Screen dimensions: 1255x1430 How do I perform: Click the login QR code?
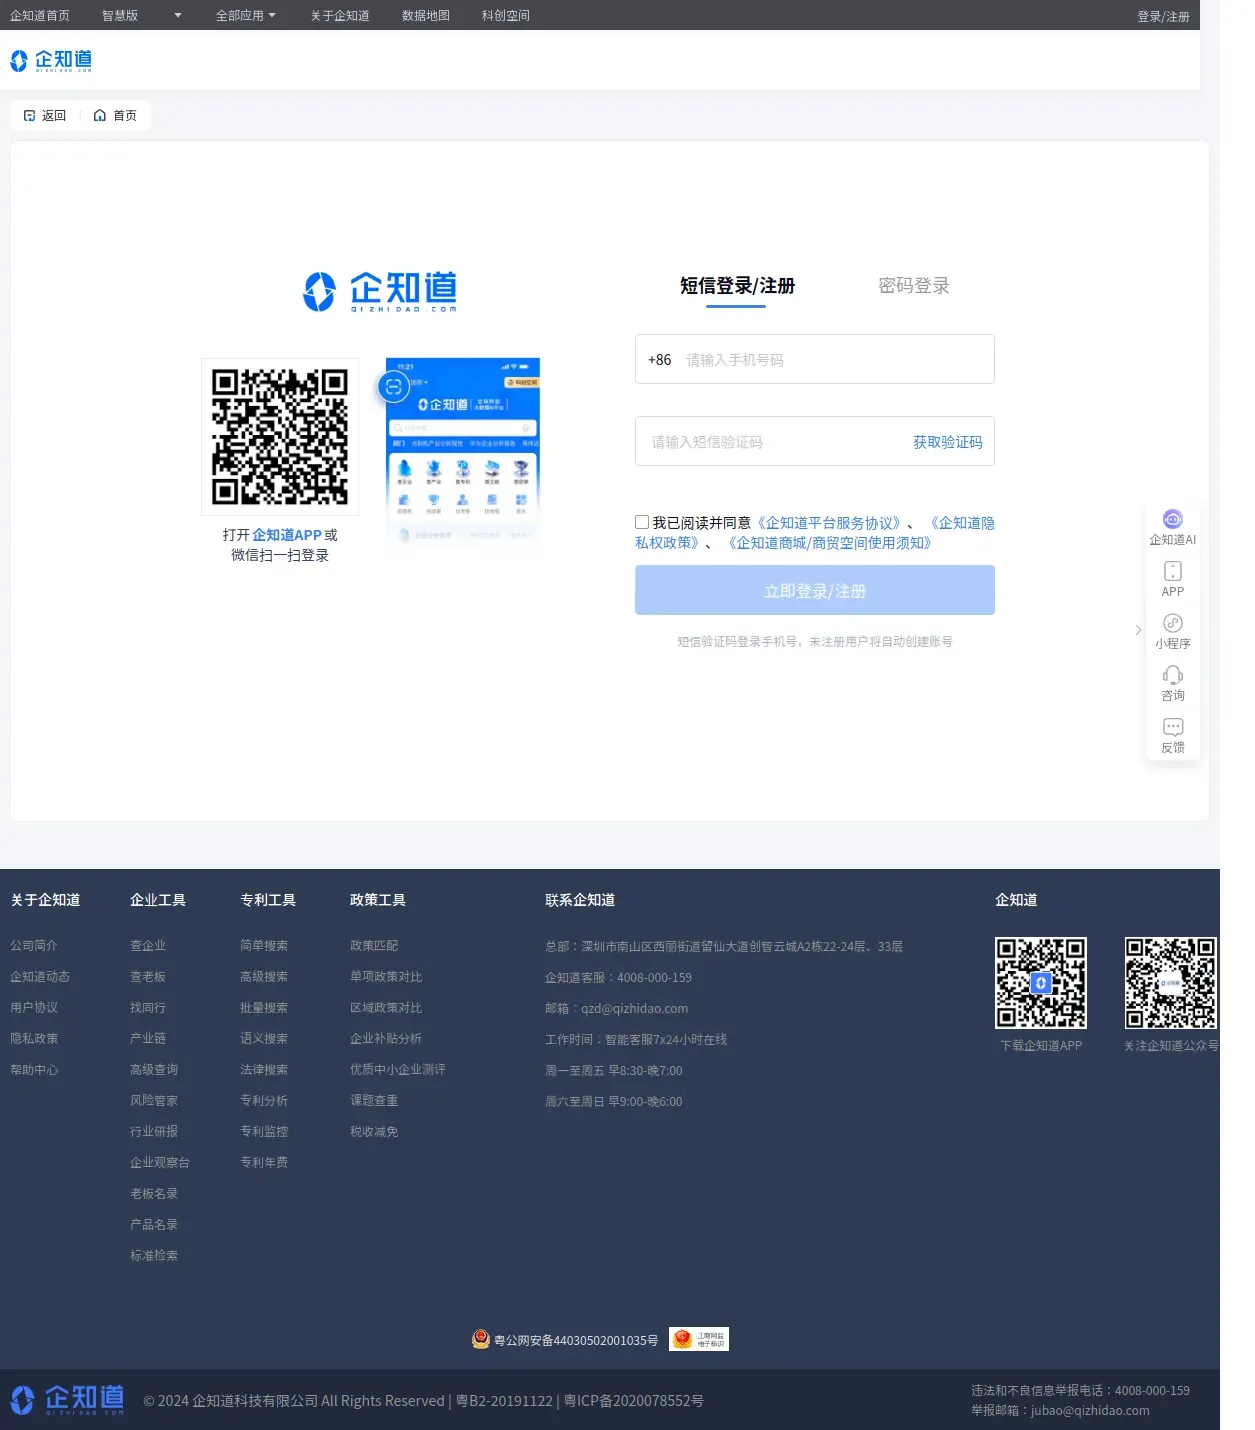[x=280, y=437]
